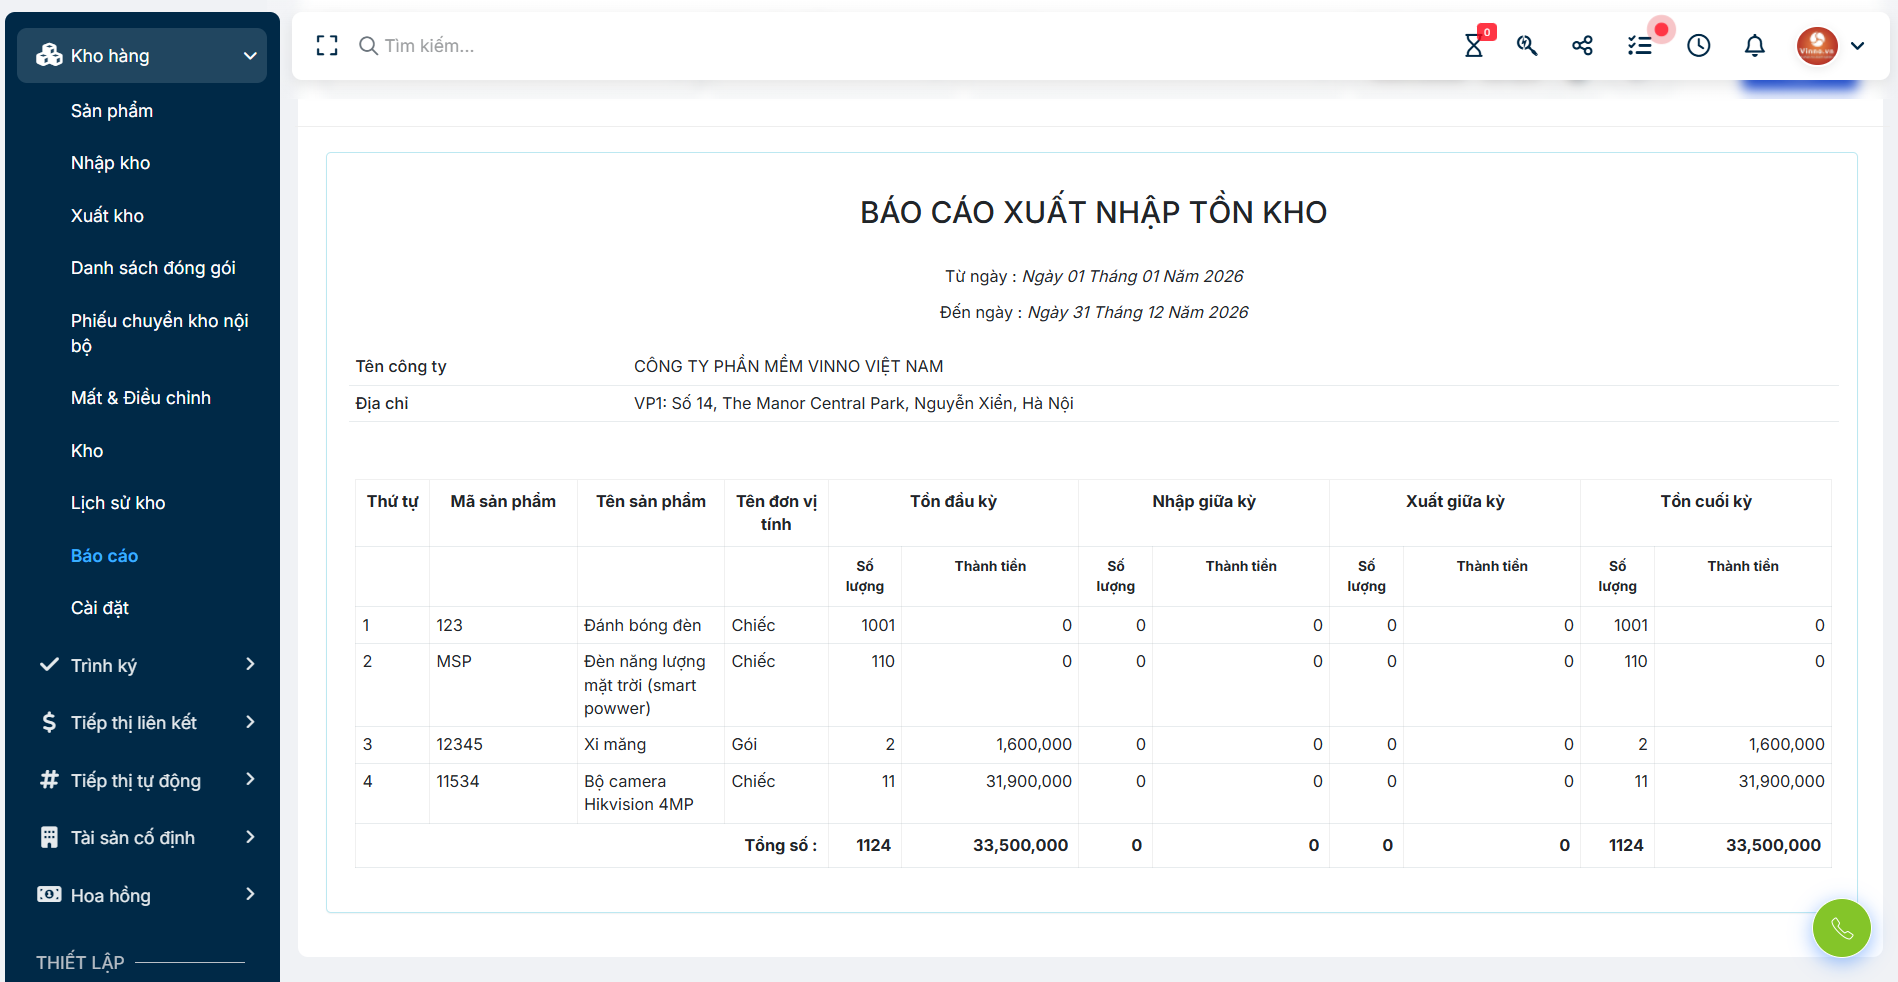
Task: Open Lịch sử kho
Action: pyautogui.click(x=118, y=503)
